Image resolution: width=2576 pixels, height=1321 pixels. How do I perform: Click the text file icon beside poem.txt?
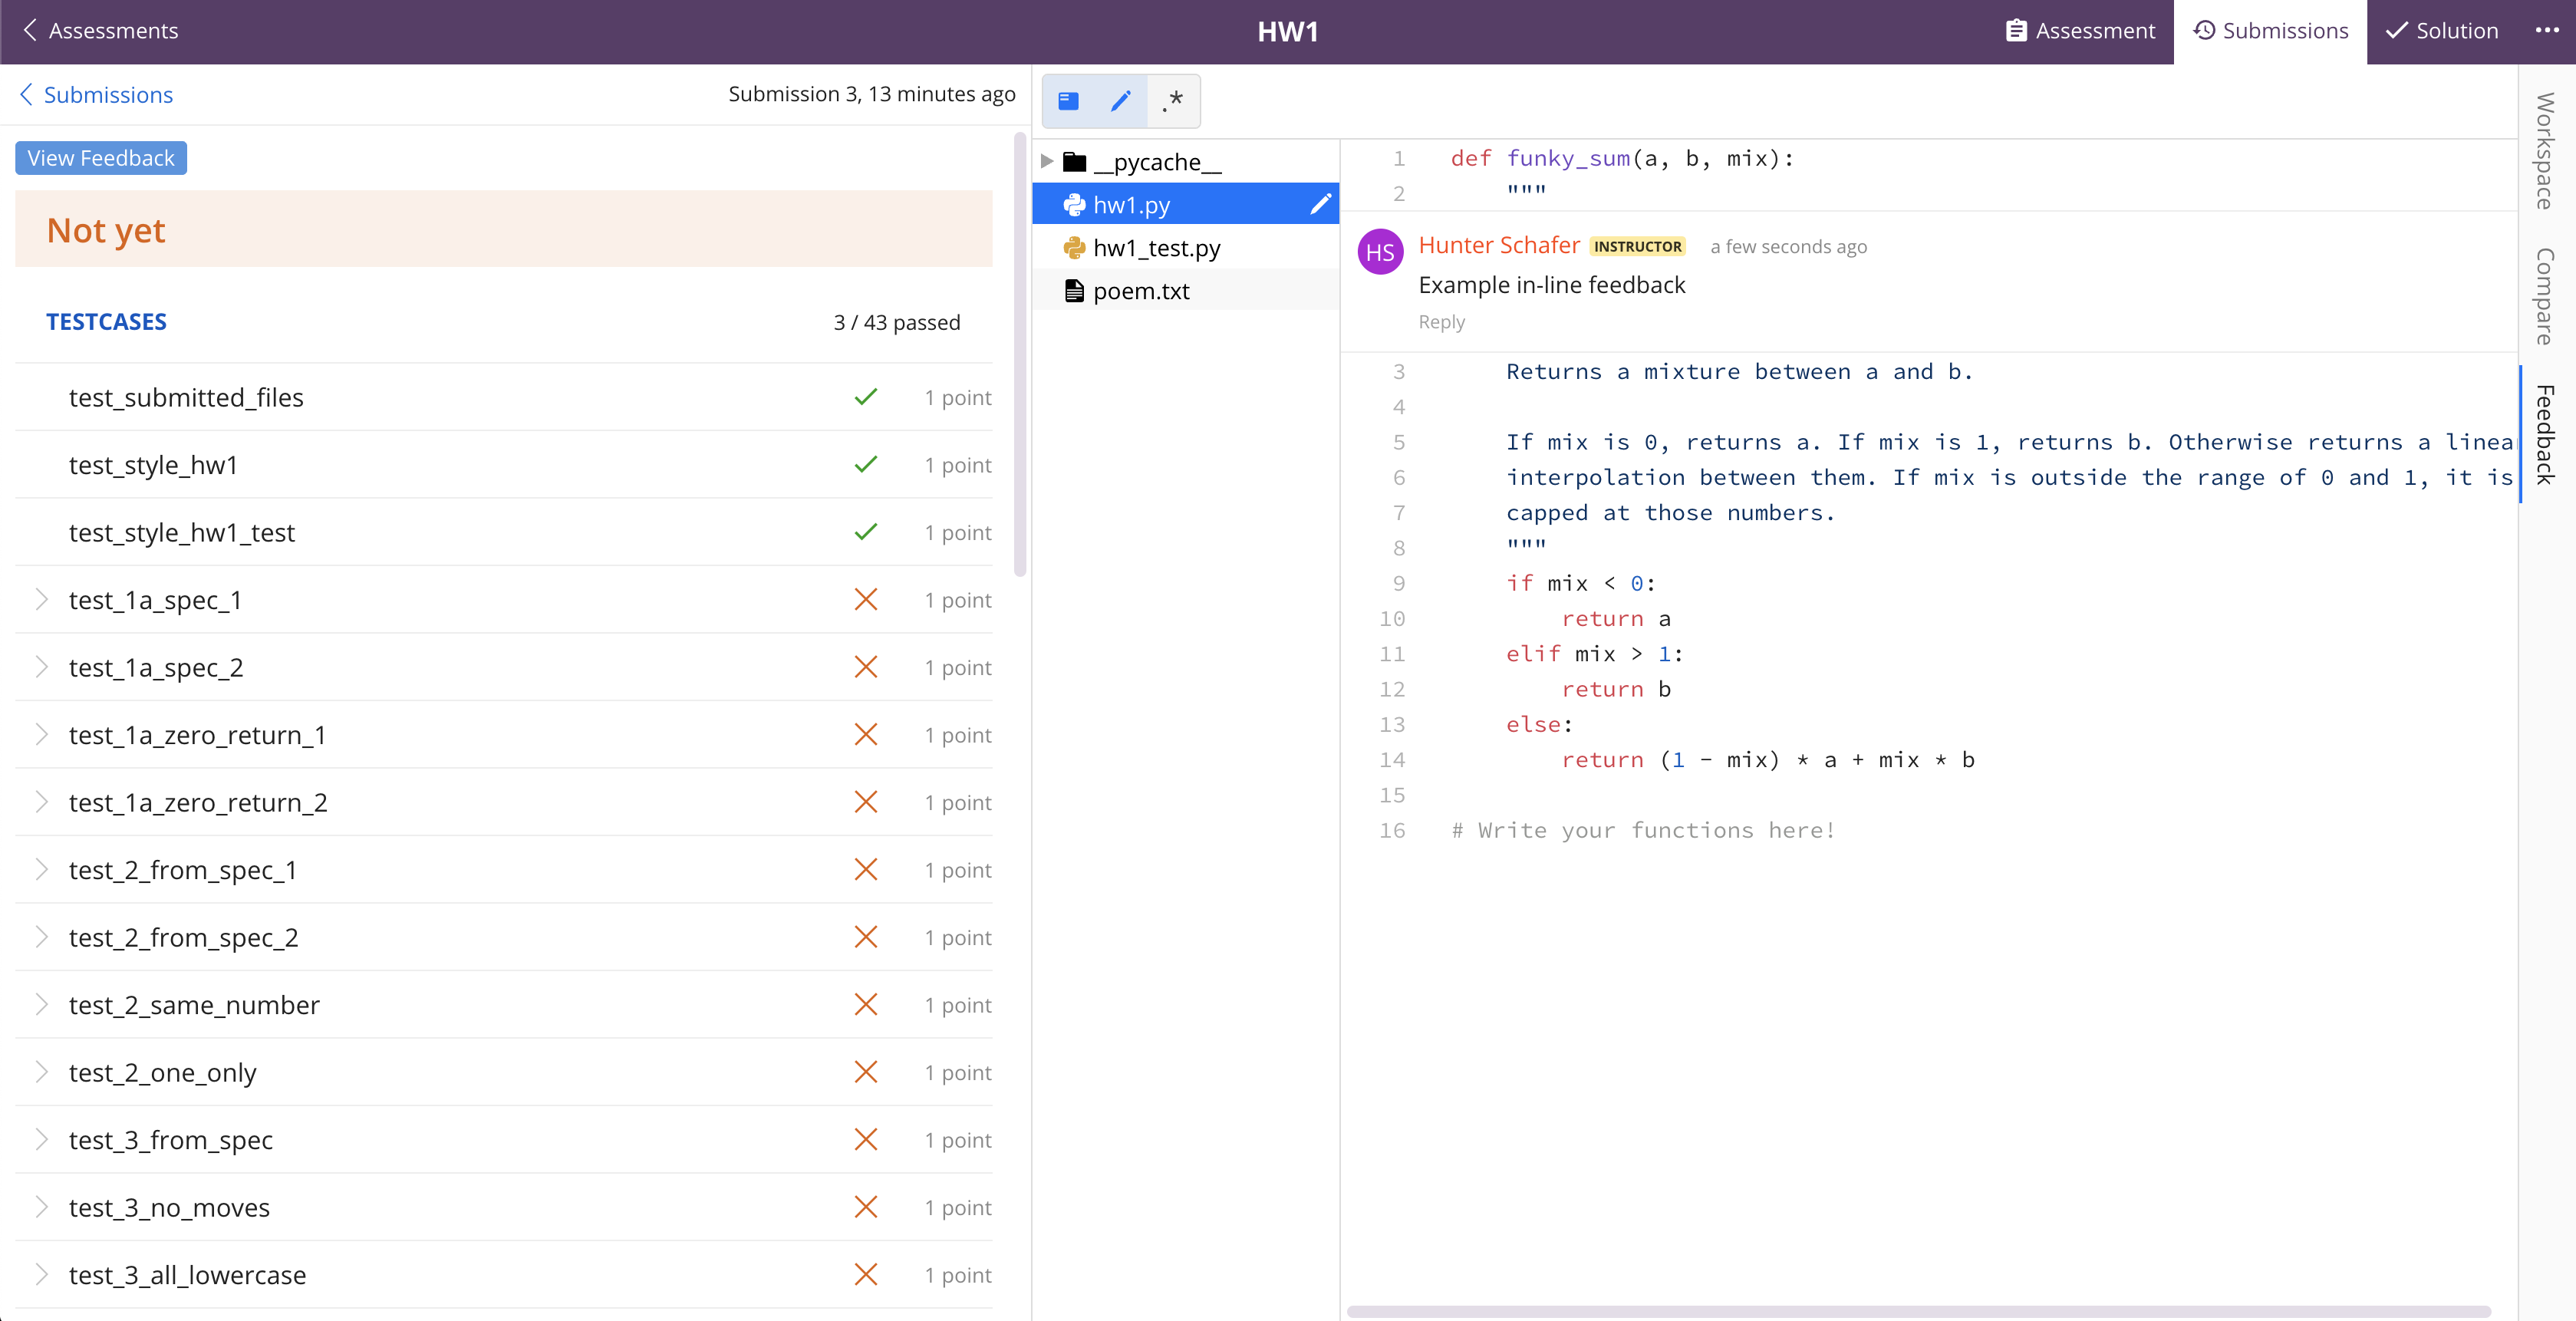[x=1075, y=291]
